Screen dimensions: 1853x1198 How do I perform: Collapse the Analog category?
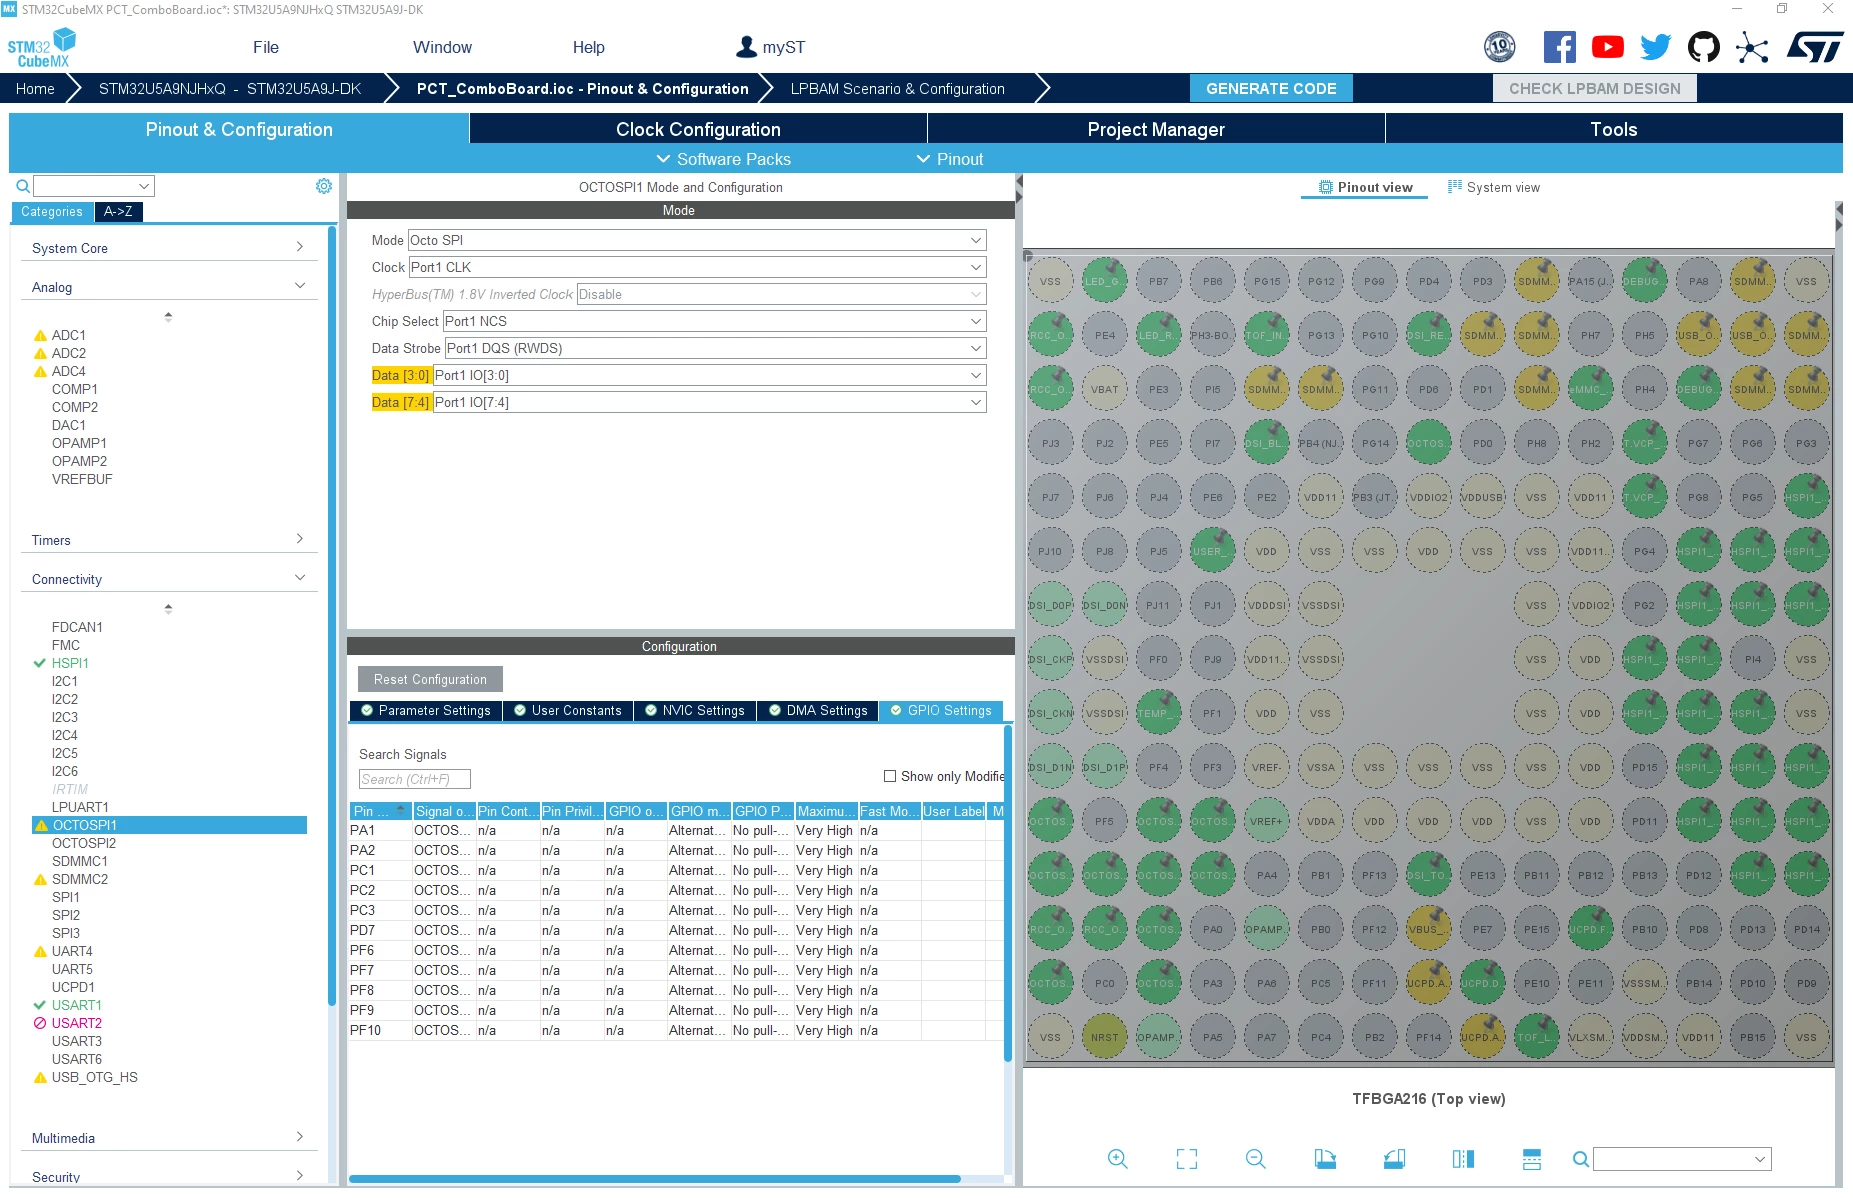(x=168, y=287)
